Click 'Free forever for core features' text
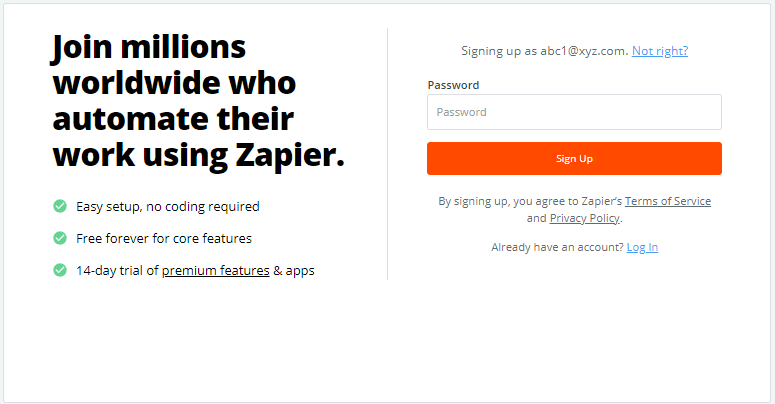 pyautogui.click(x=163, y=238)
